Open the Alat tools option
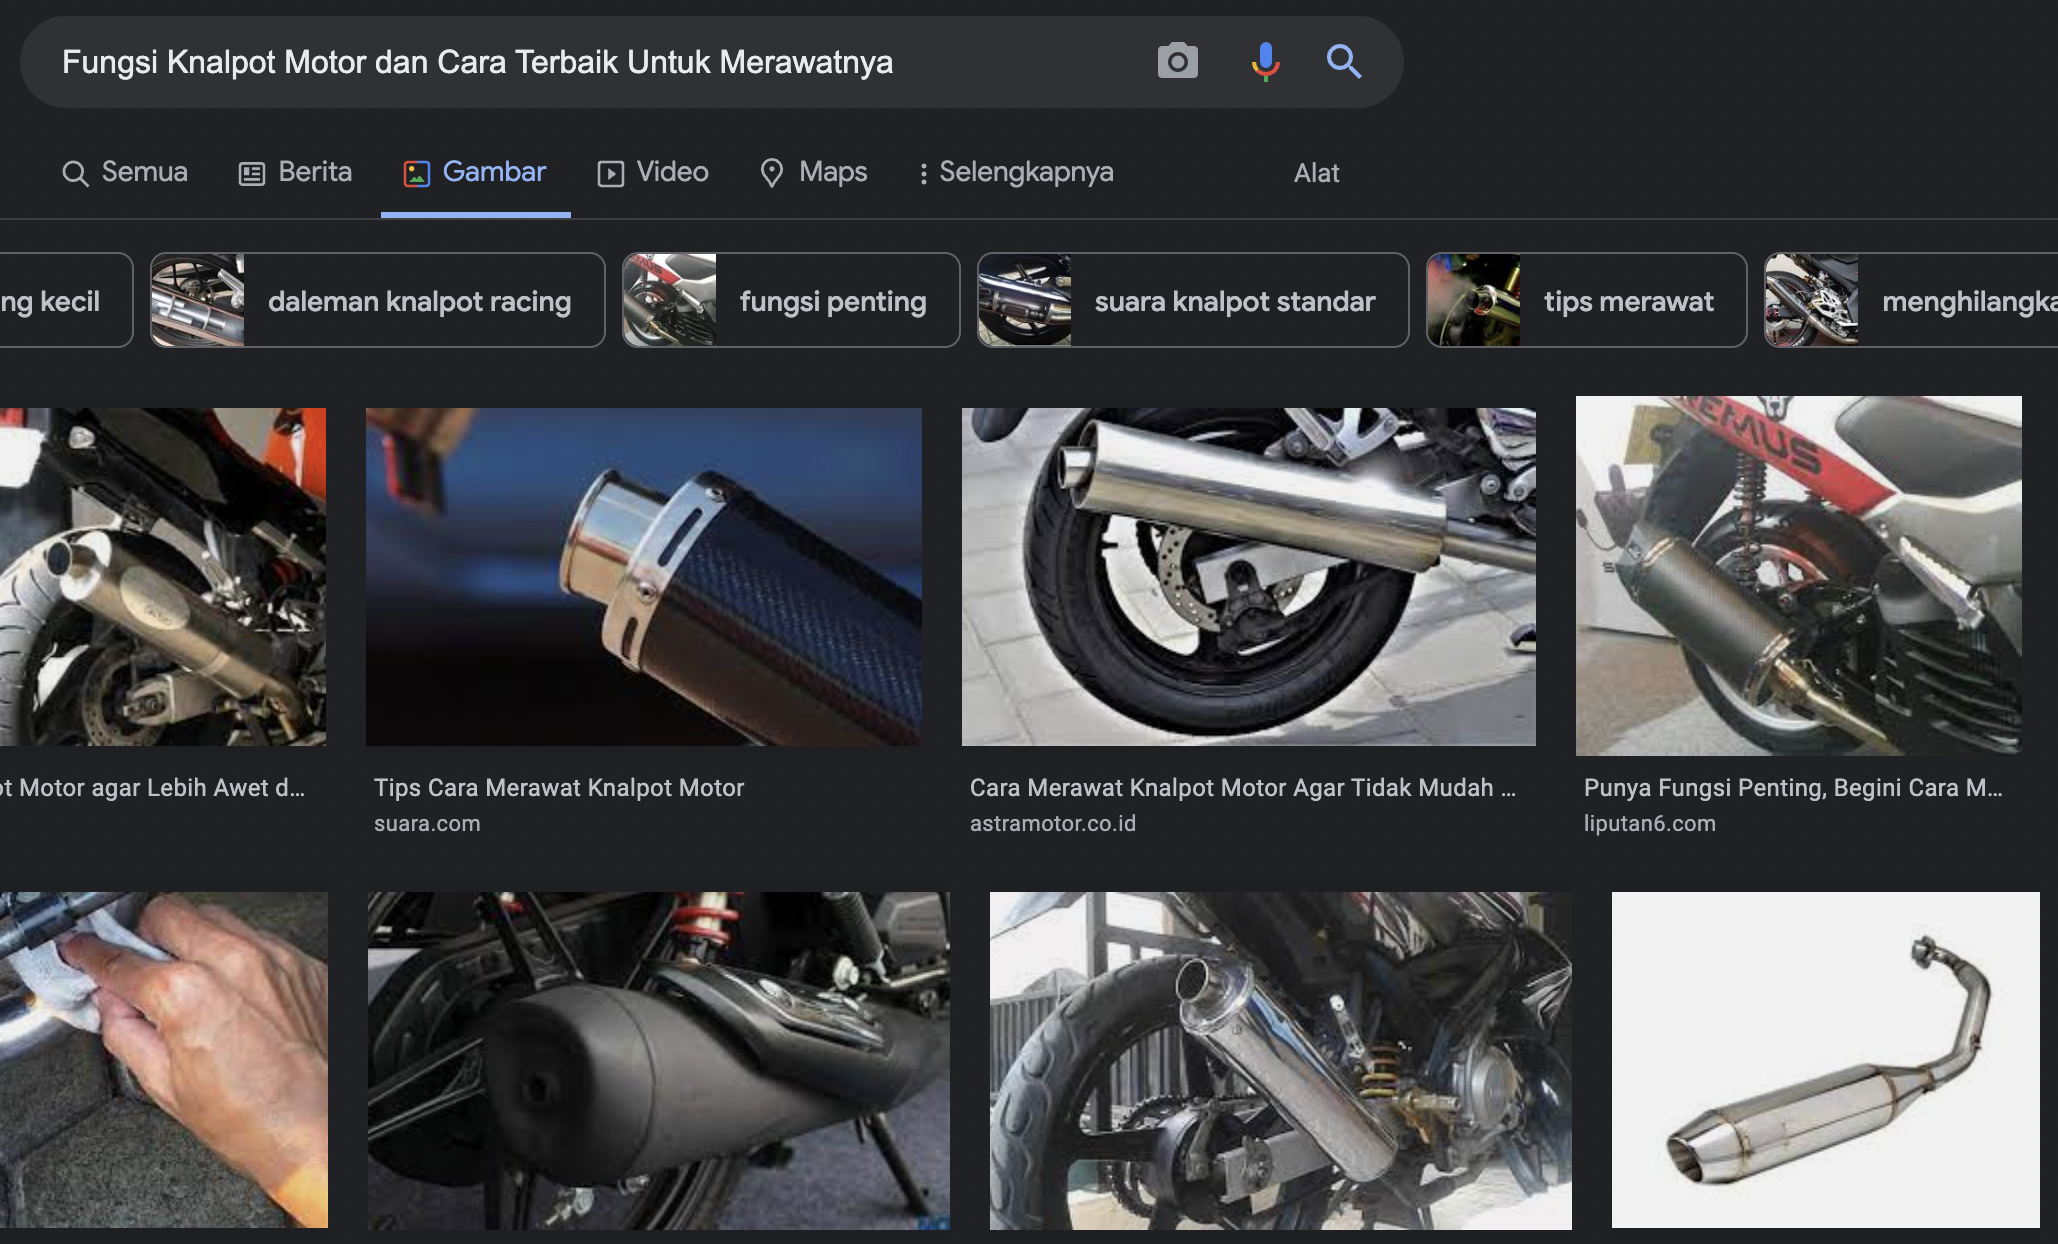 tap(1316, 173)
